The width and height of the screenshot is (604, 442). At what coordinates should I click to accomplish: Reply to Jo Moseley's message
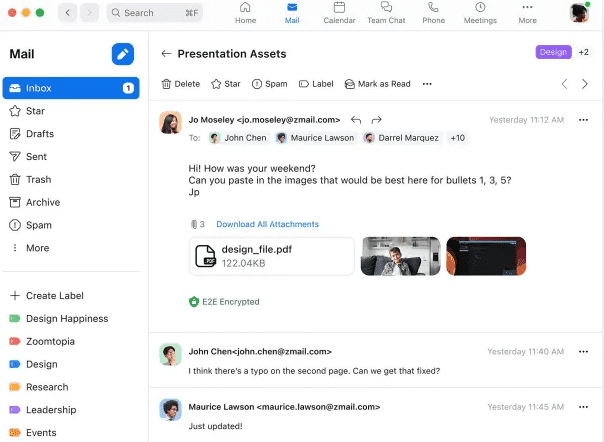tap(356, 120)
